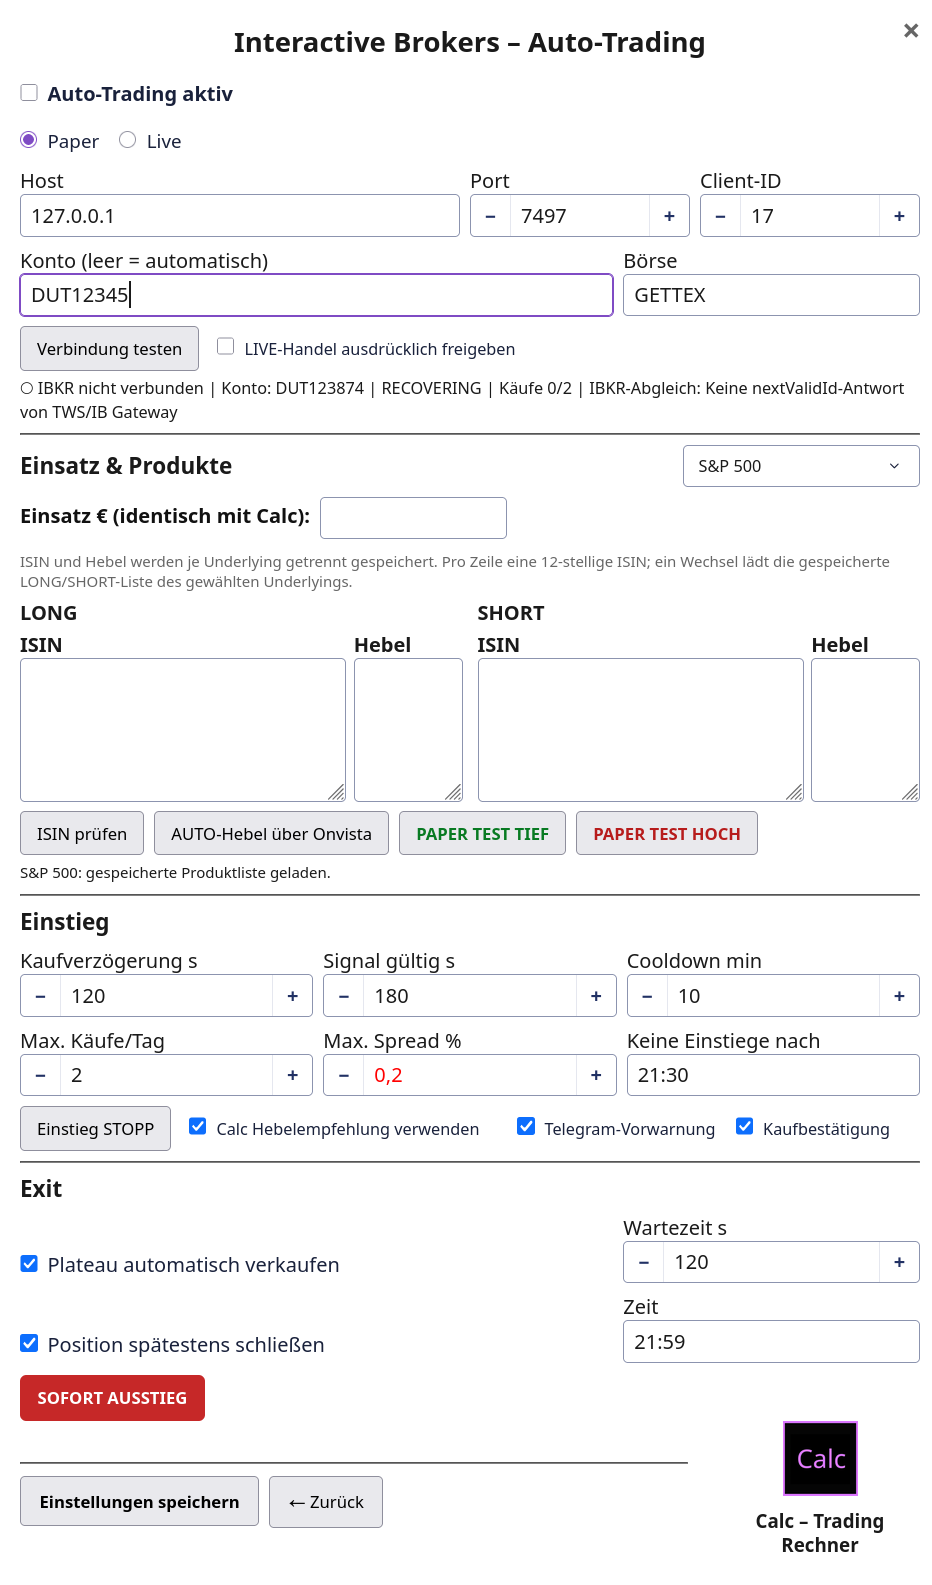The image size is (932, 1585).
Task: Close the Auto-Trading dialog with X
Action: click(911, 31)
